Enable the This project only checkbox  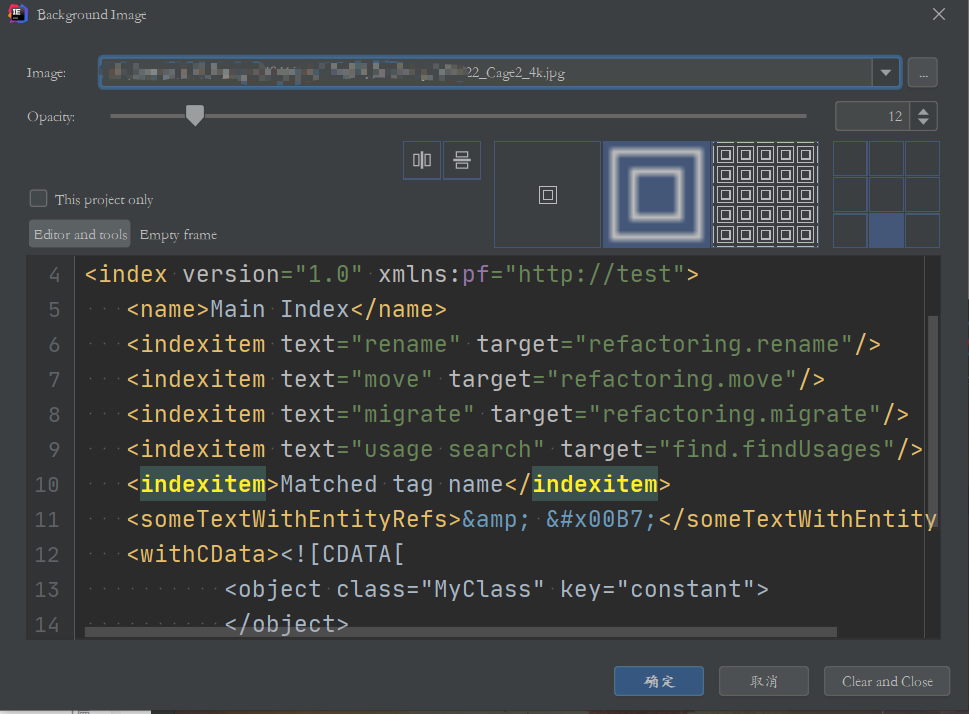tap(38, 198)
